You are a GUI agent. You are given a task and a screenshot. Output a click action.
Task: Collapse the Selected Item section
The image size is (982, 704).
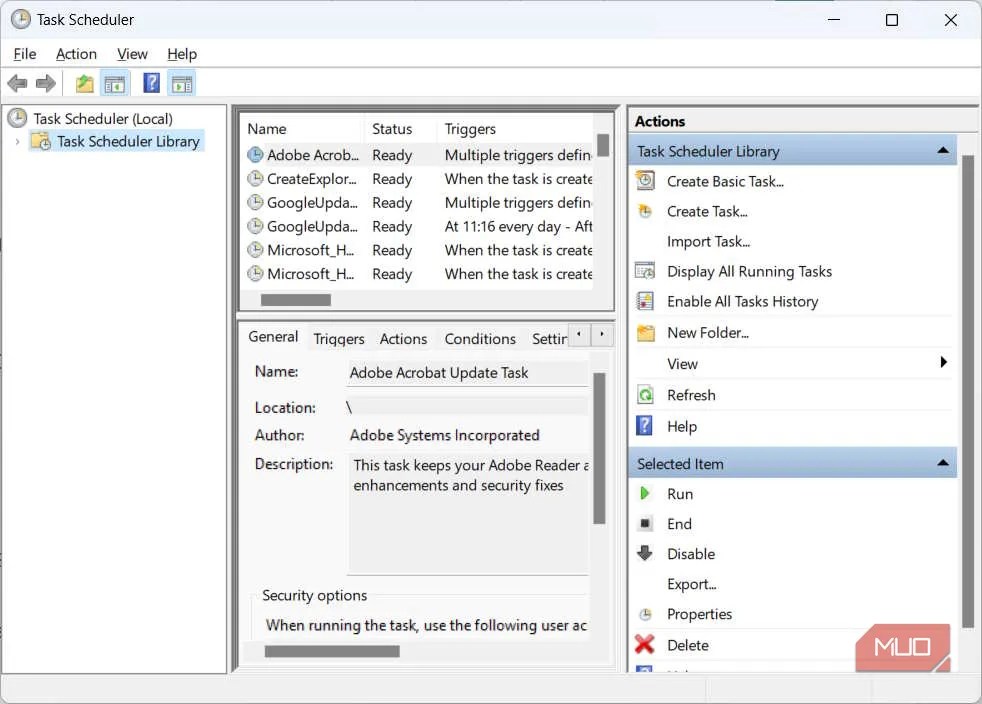coord(941,462)
